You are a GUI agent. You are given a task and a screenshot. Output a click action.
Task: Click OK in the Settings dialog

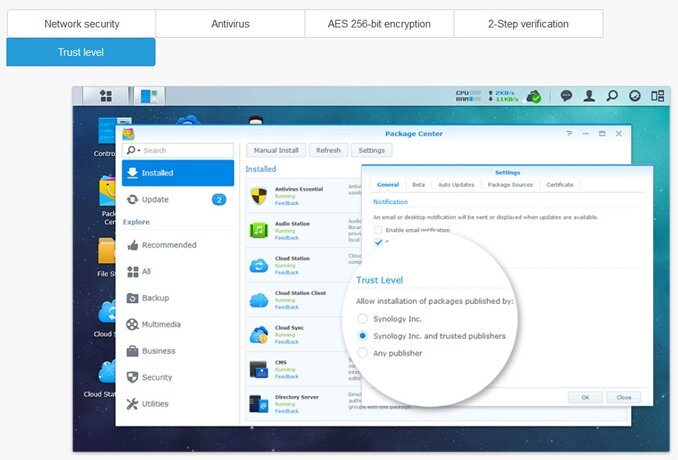coord(585,397)
